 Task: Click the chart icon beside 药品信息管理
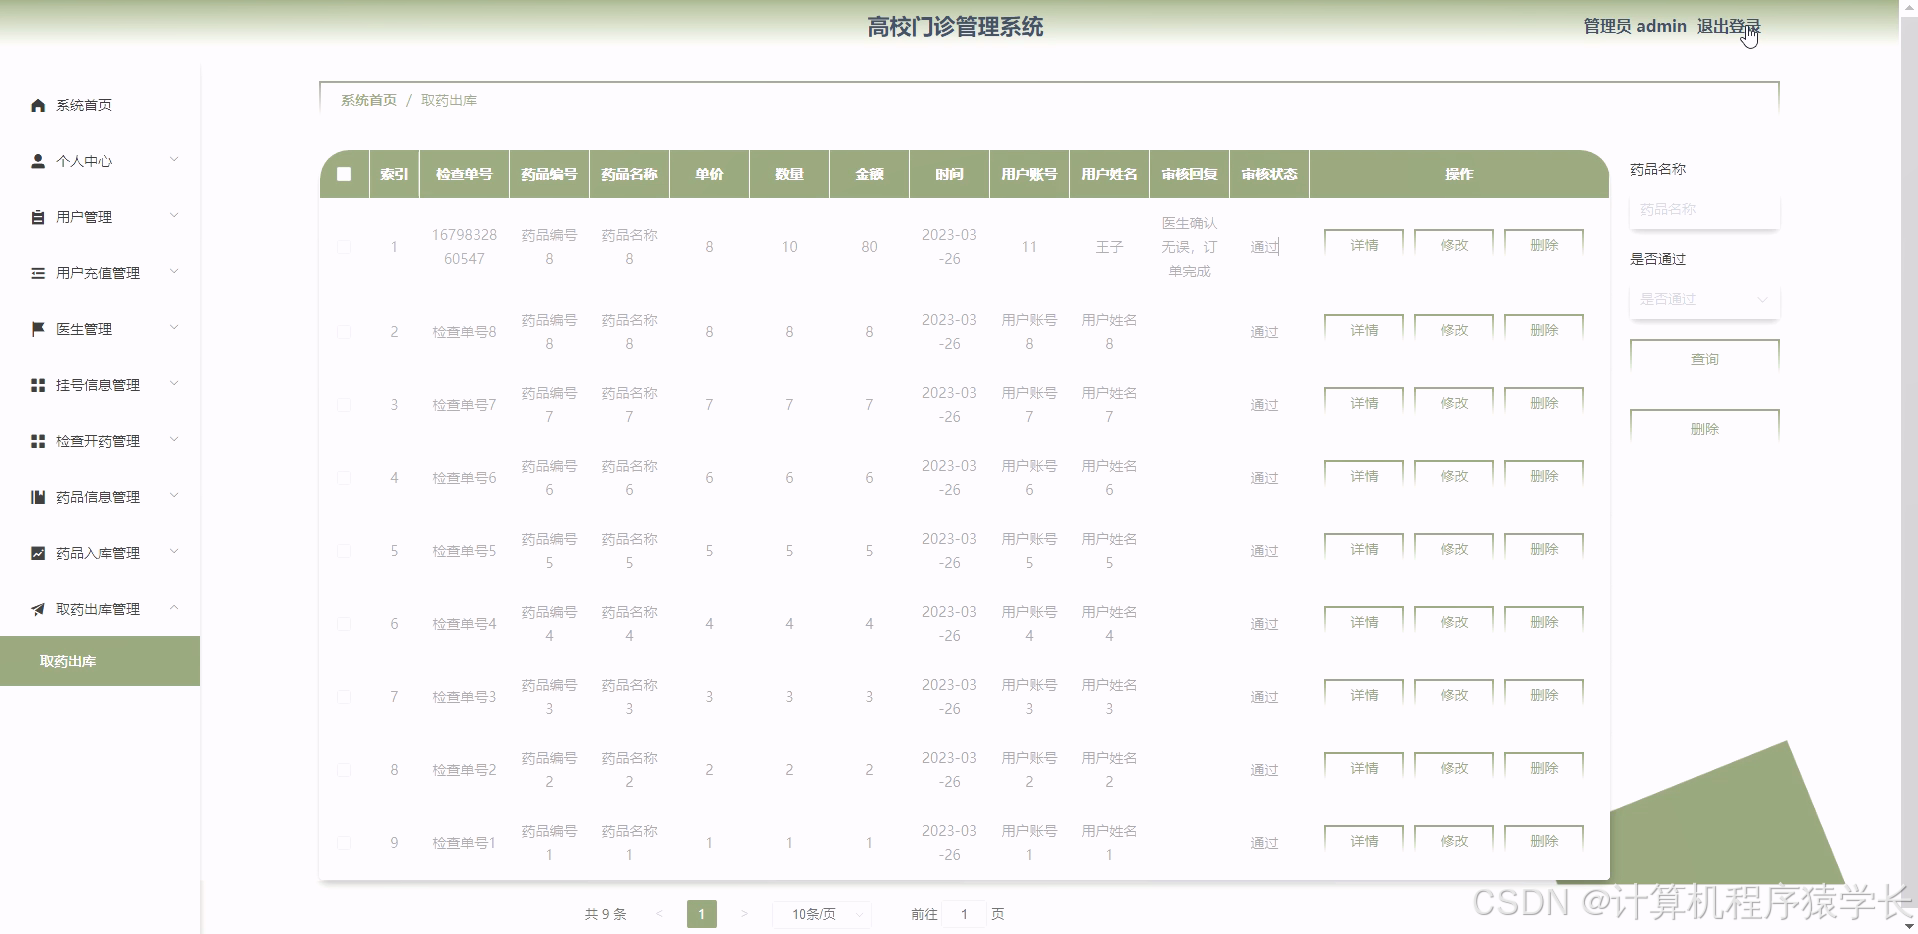(x=38, y=497)
